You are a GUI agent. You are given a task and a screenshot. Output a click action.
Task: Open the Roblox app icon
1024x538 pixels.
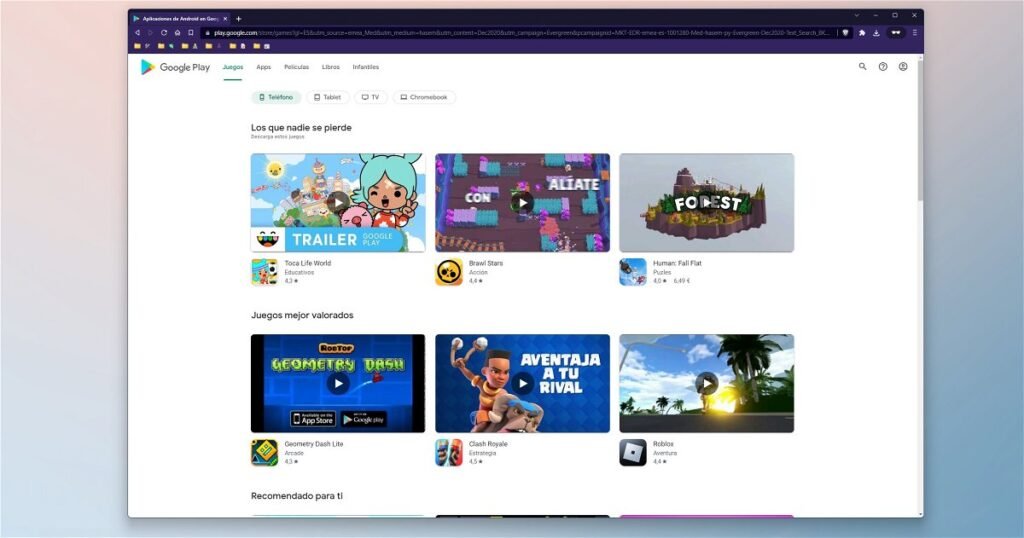tap(633, 452)
